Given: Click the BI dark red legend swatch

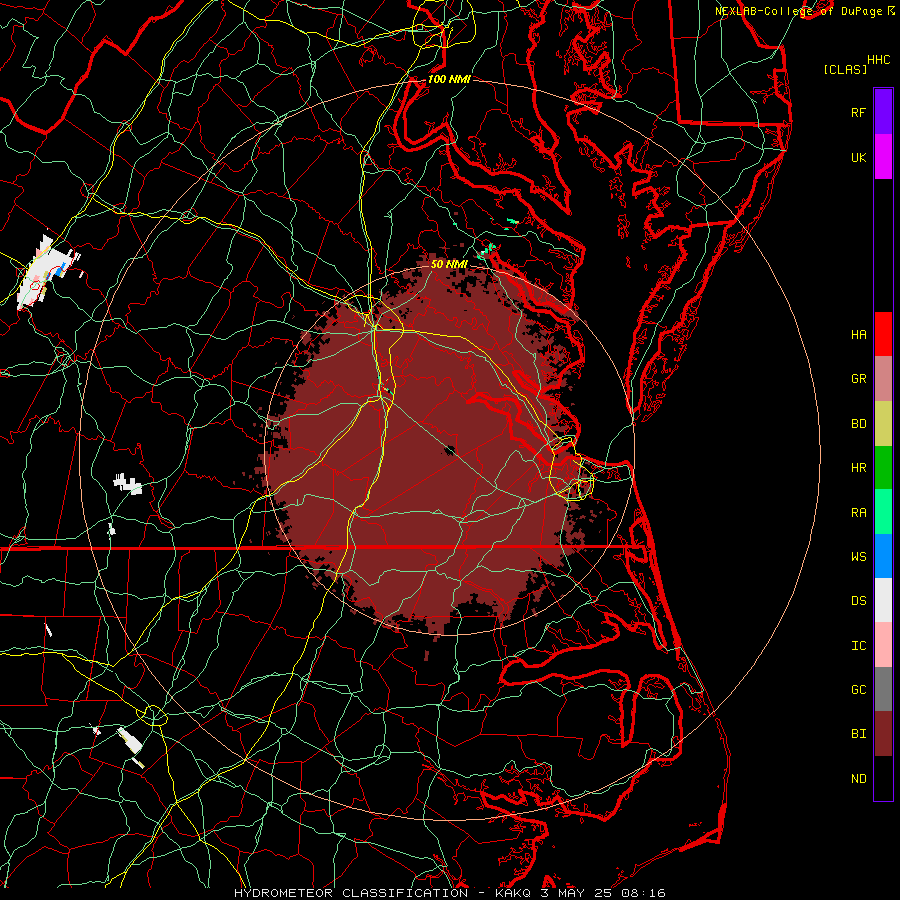Looking at the screenshot, I should 883,734.
